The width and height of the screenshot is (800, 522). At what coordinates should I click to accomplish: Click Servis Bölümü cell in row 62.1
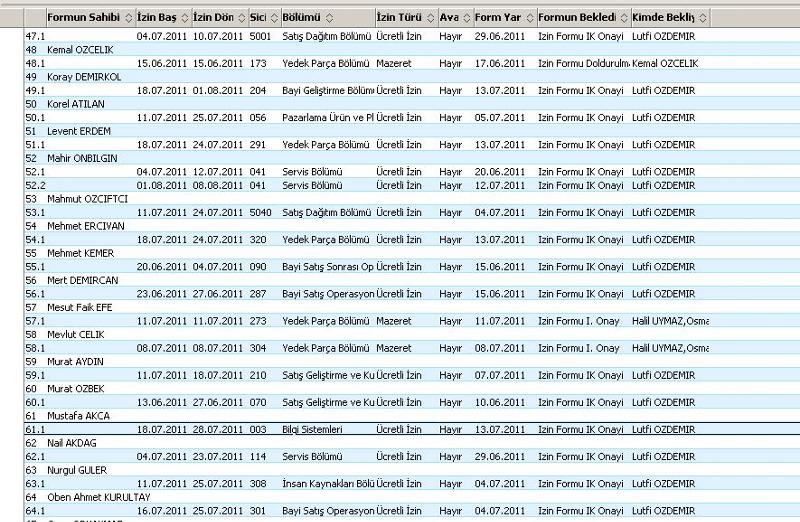pos(312,457)
